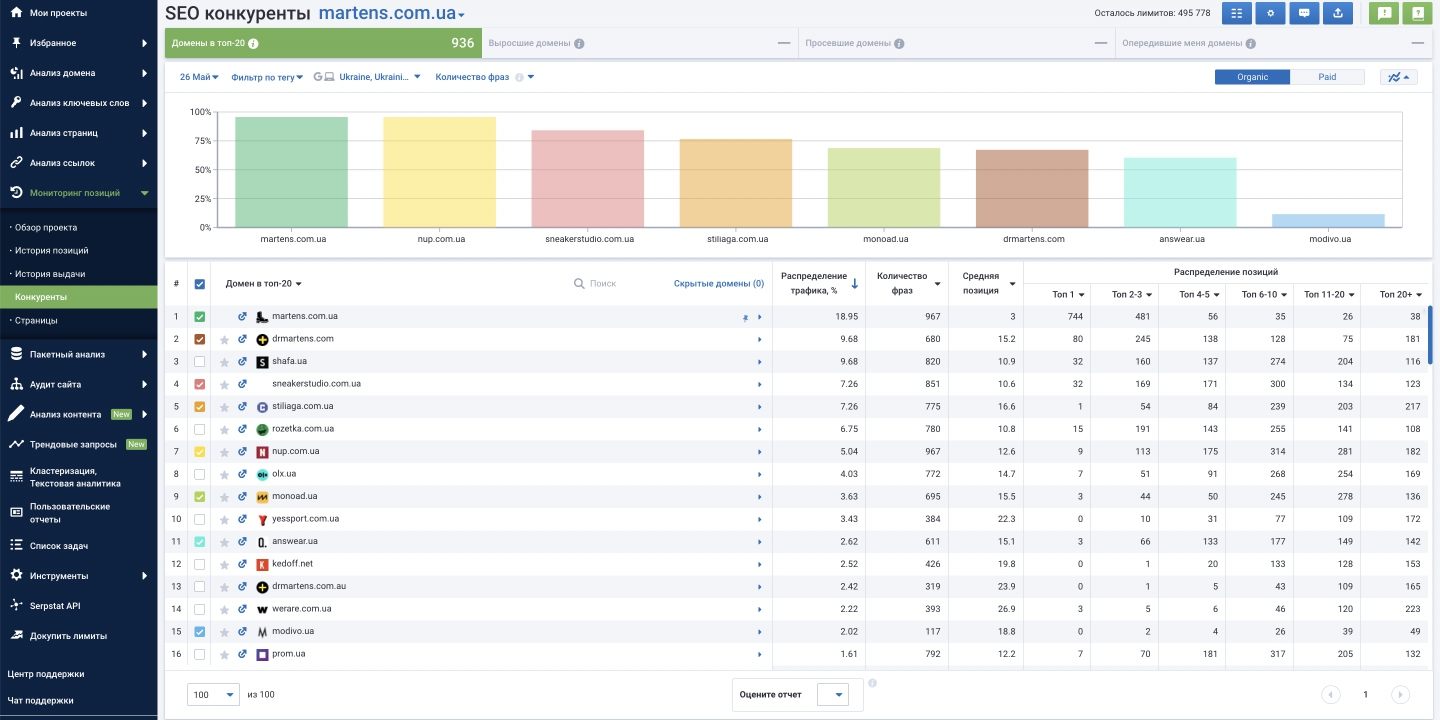1440x720 pixels.
Task: Star the drmartens.com domain
Action: pyautogui.click(x=225, y=339)
